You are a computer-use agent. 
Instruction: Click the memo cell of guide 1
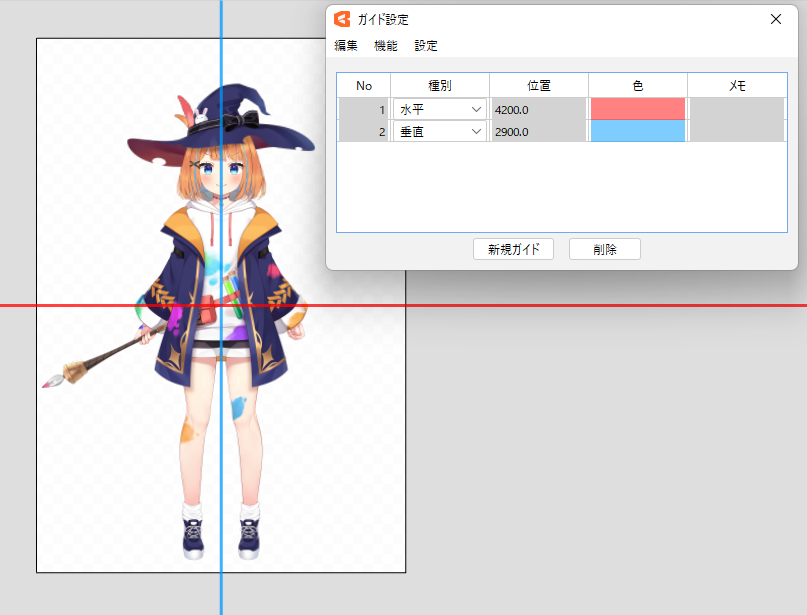pos(737,109)
